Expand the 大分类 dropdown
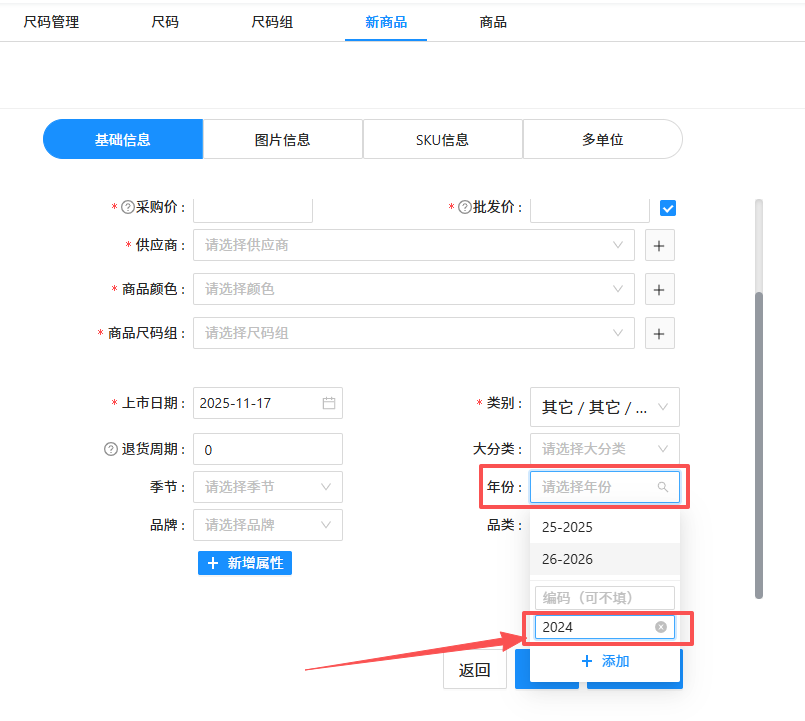 [605, 448]
